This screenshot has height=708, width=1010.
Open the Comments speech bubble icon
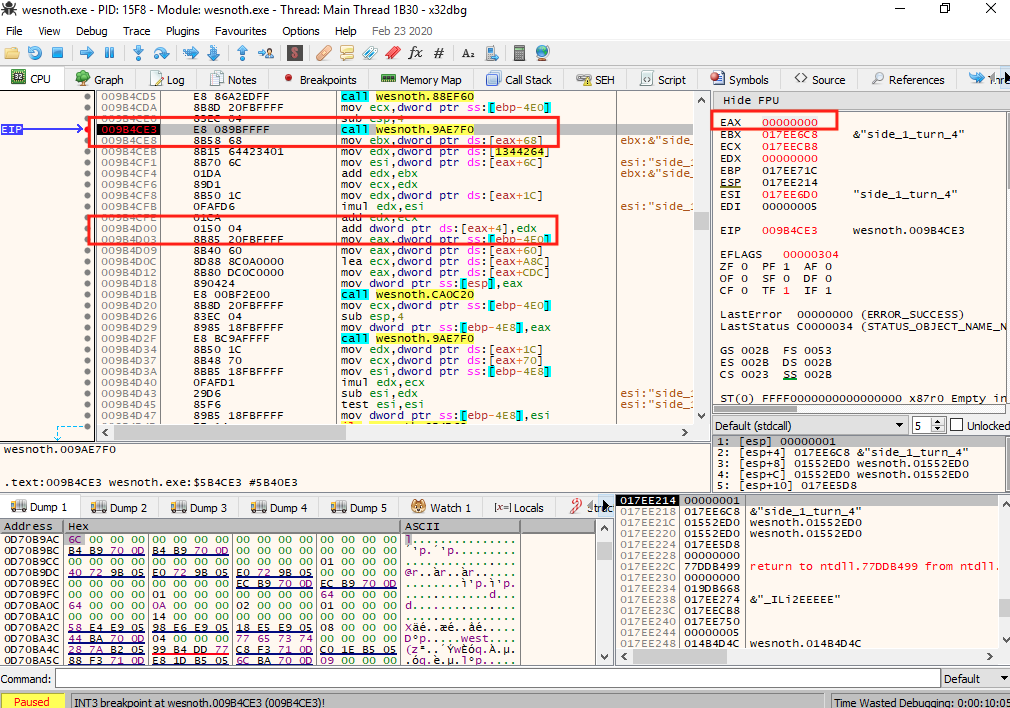[347, 53]
